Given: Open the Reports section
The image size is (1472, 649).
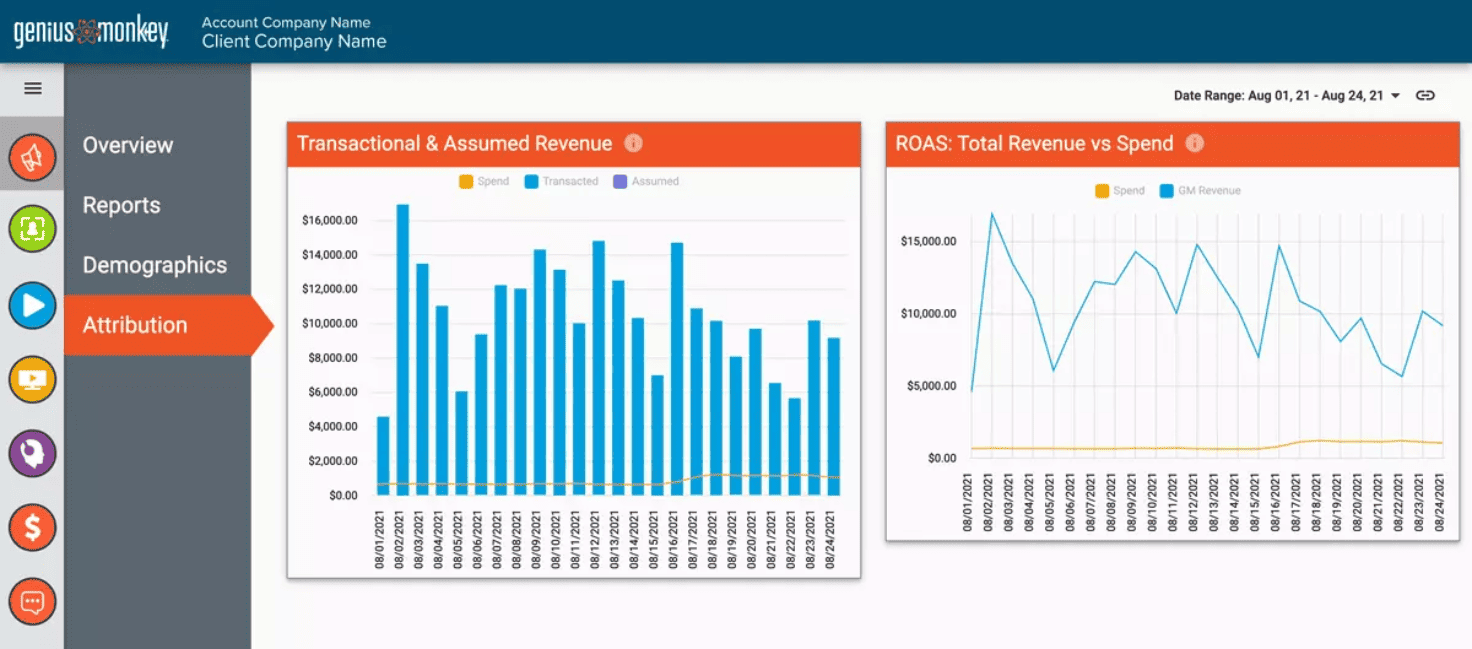Looking at the screenshot, I should point(121,205).
